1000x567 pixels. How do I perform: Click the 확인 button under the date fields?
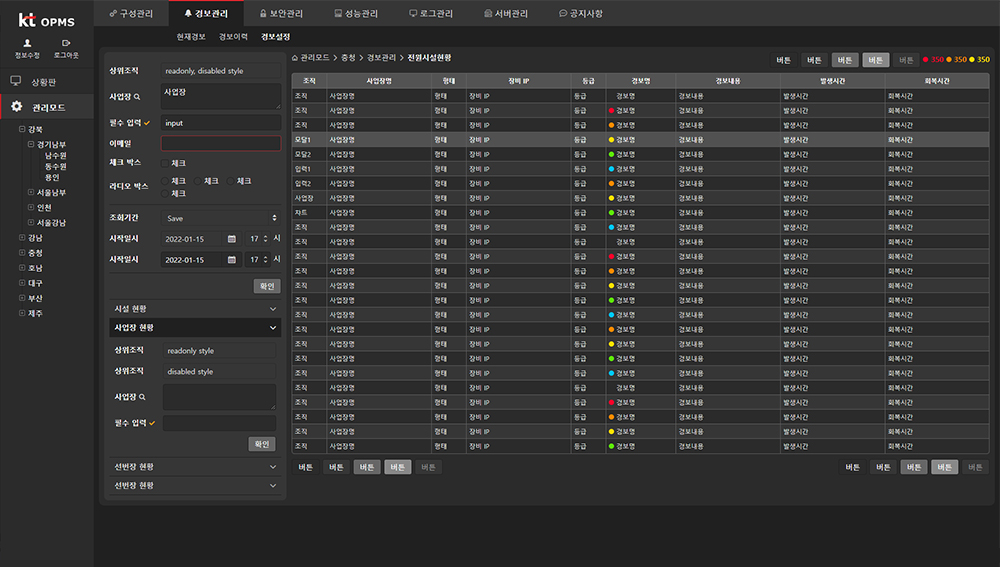[267, 286]
